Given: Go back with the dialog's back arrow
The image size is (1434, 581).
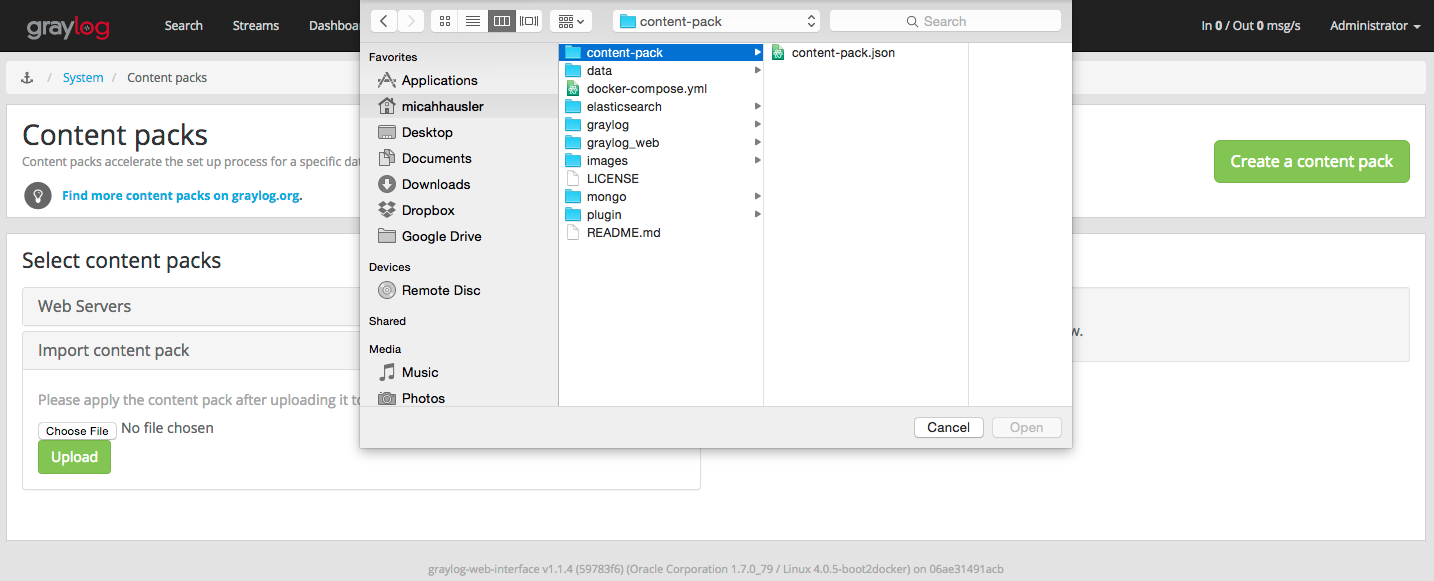Looking at the screenshot, I should pyautogui.click(x=384, y=20).
